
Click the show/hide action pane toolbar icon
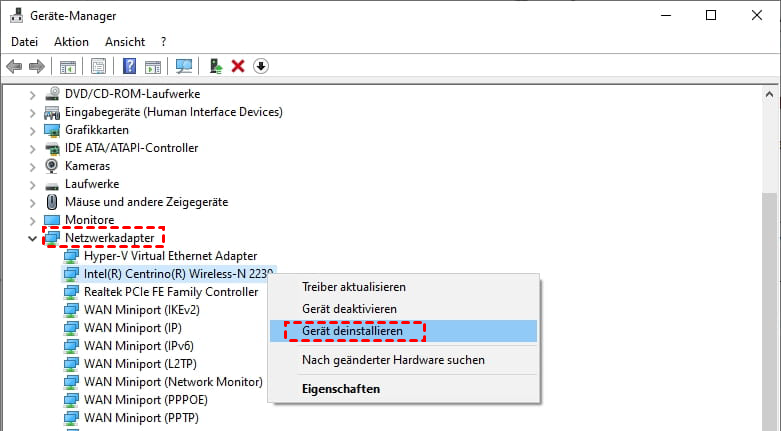pyautogui.click(x=153, y=66)
